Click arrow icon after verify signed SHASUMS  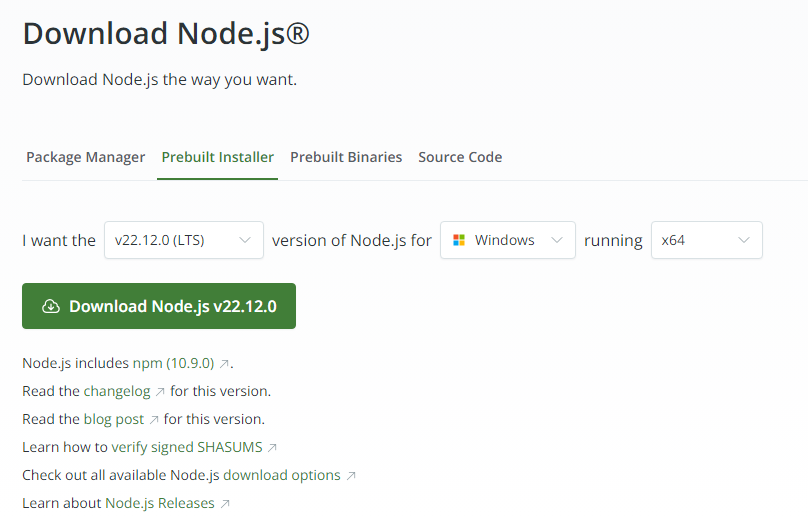tap(272, 447)
